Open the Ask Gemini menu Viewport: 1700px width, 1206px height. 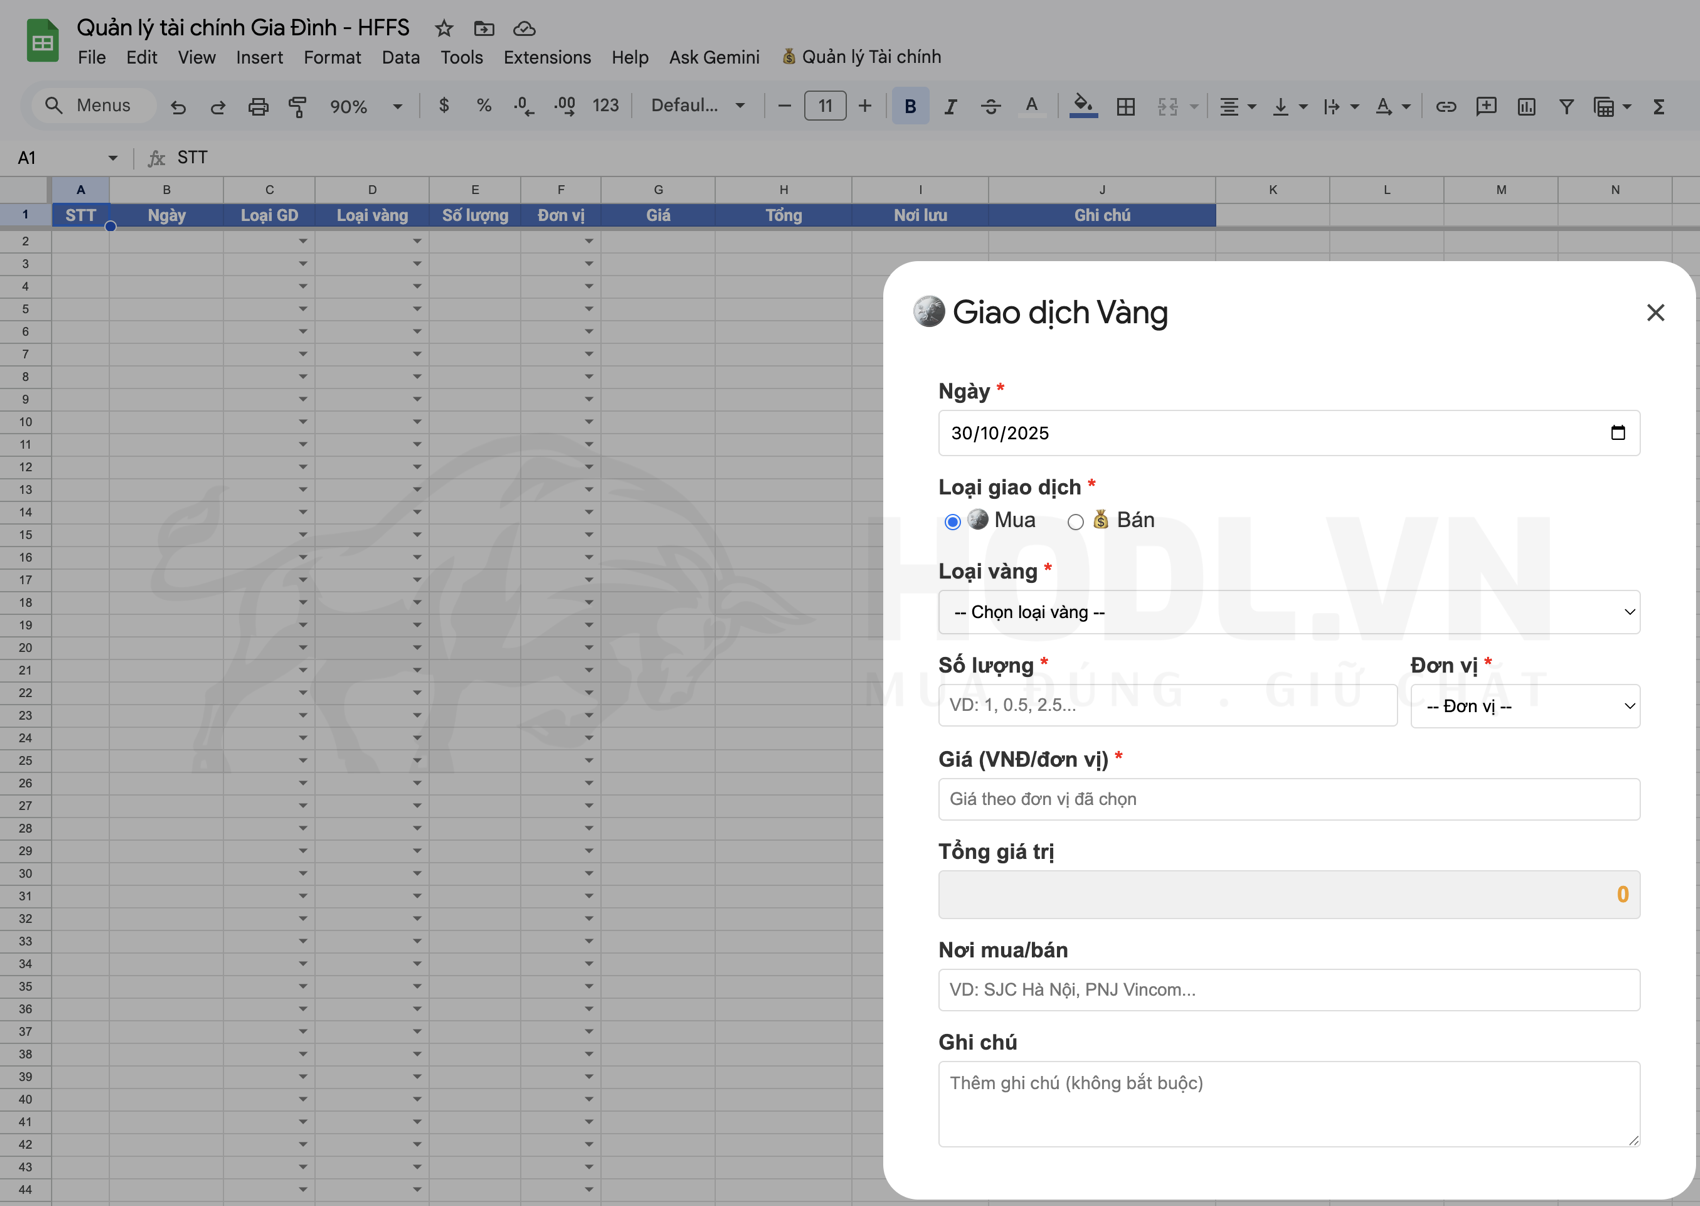713,57
